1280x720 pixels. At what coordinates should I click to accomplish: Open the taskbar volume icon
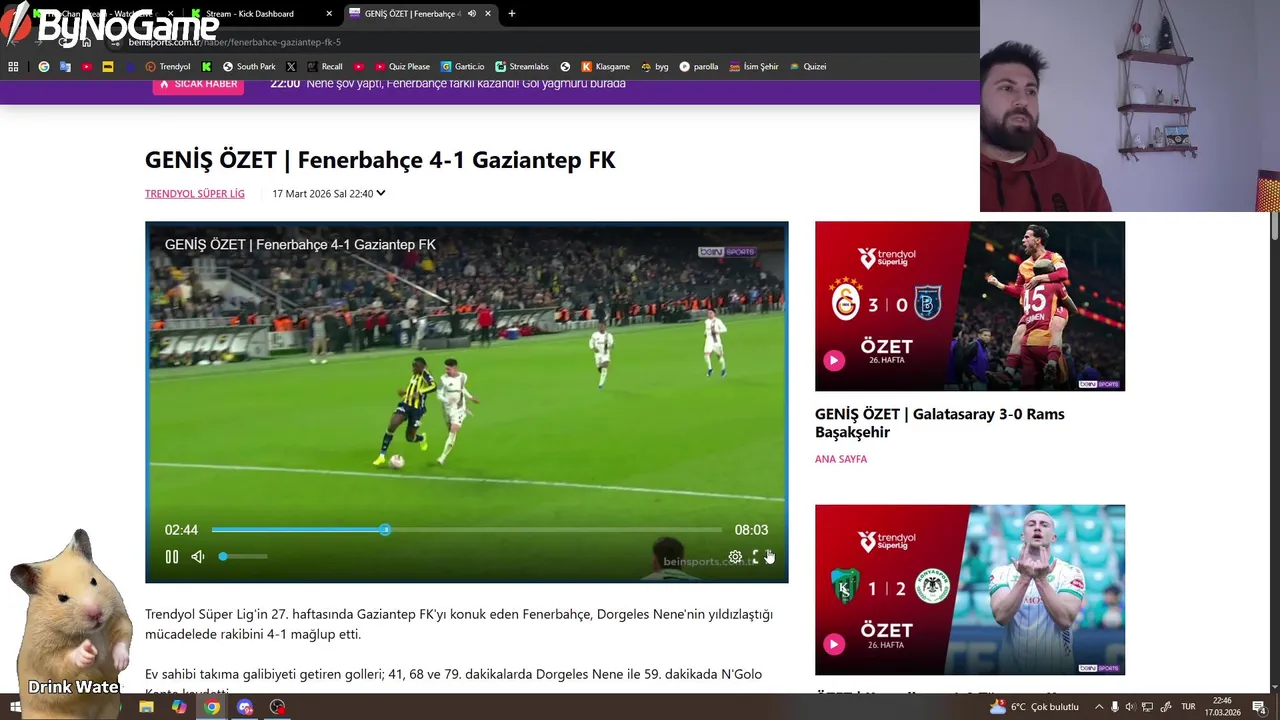coord(1130,707)
